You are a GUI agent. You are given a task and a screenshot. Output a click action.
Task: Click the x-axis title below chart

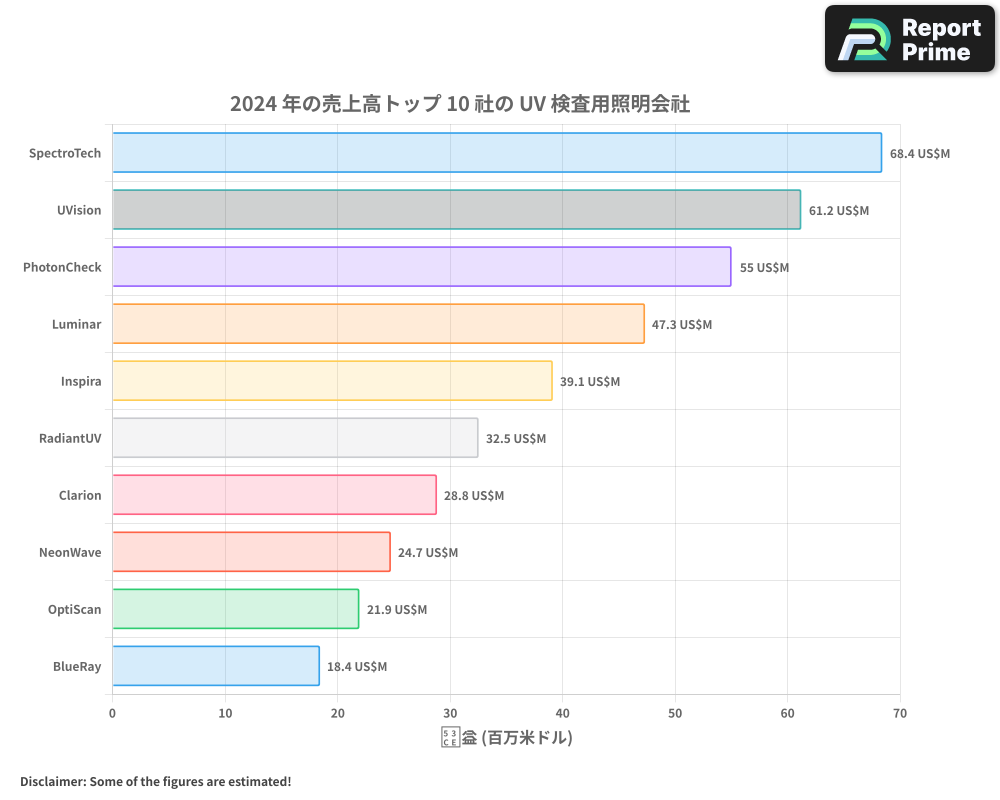click(506, 739)
